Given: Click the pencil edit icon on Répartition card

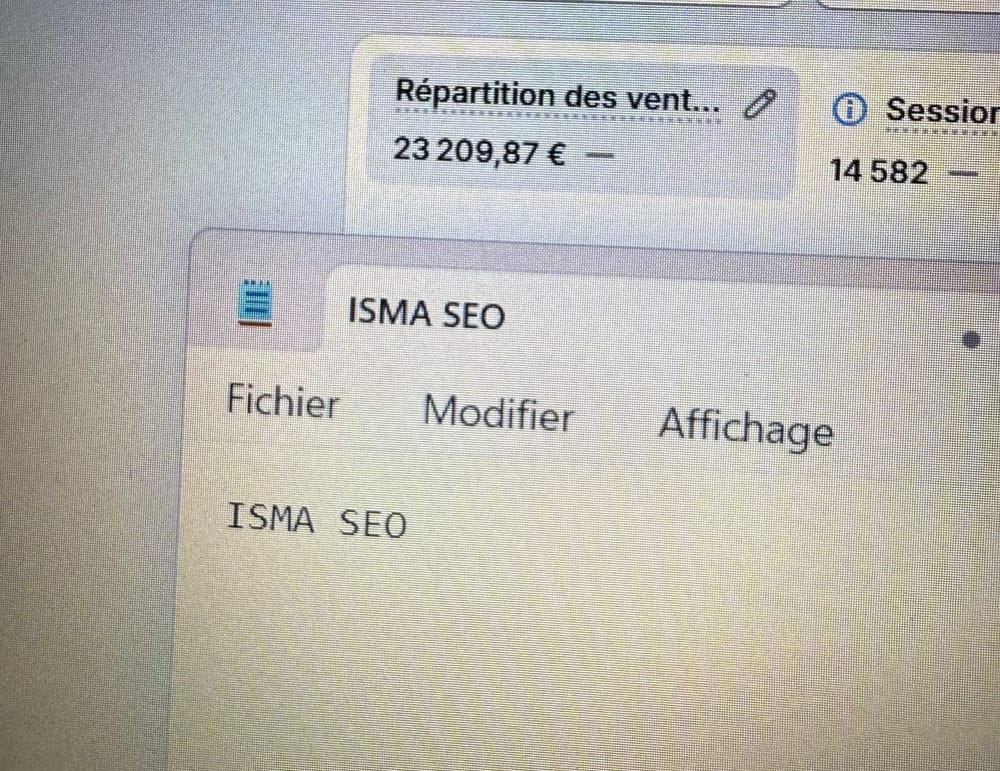Looking at the screenshot, I should click(761, 103).
